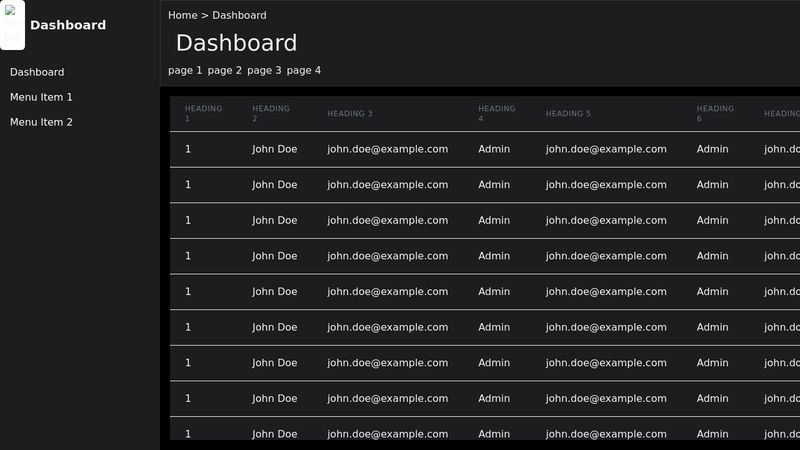This screenshot has width=800, height=450.
Task: Click John Doe in the first table row
Action: click(x=274, y=149)
